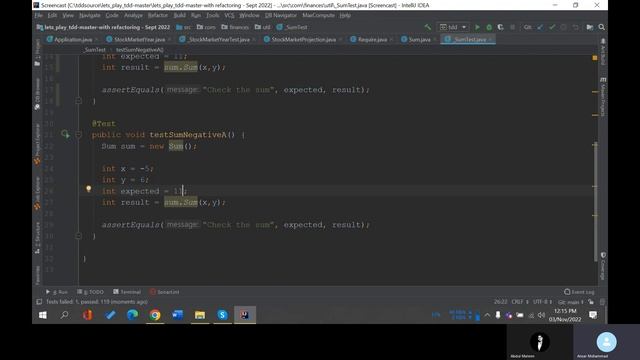Open the Windows notification center icon

593,315
